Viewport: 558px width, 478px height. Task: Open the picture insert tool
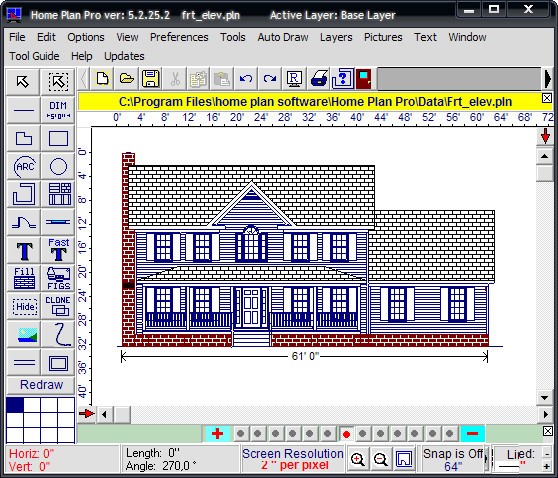pos(23,335)
